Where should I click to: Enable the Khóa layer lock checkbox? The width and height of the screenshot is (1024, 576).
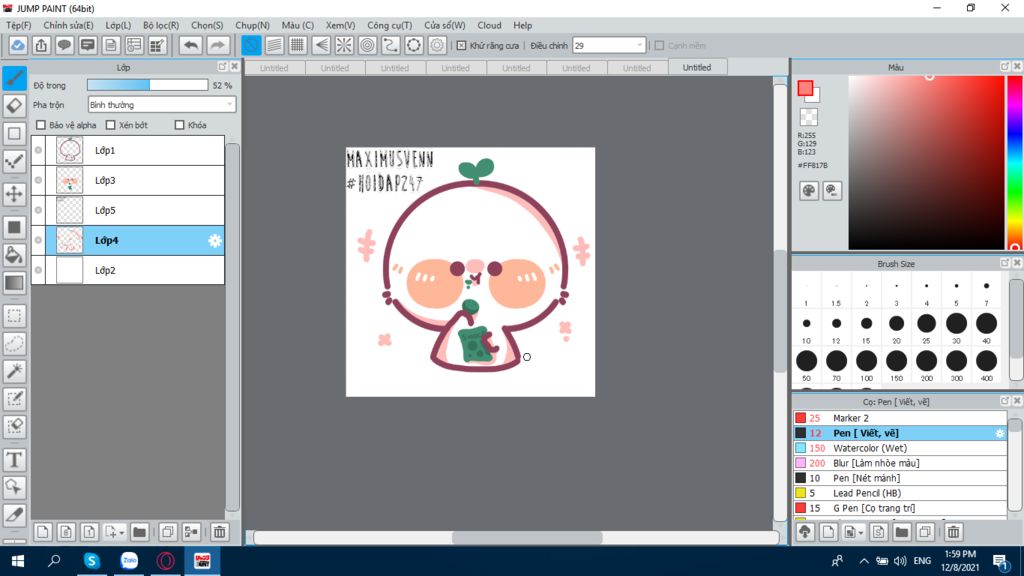pos(180,125)
